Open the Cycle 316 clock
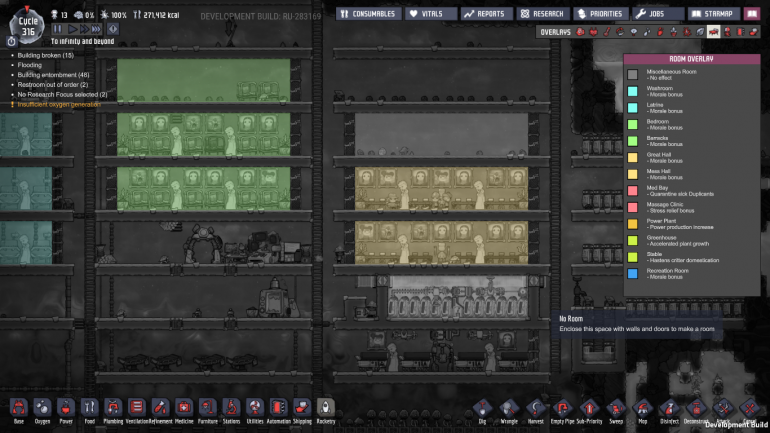 (28, 26)
